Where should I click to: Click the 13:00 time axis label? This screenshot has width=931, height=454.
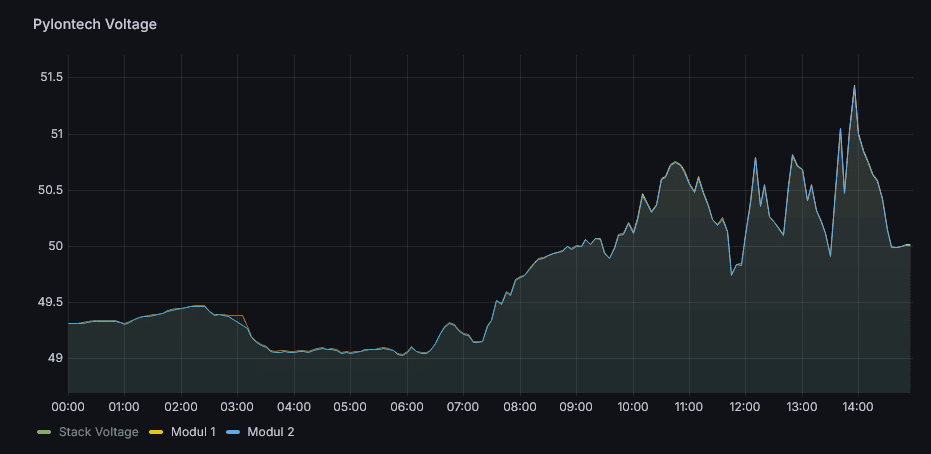[803, 407]
